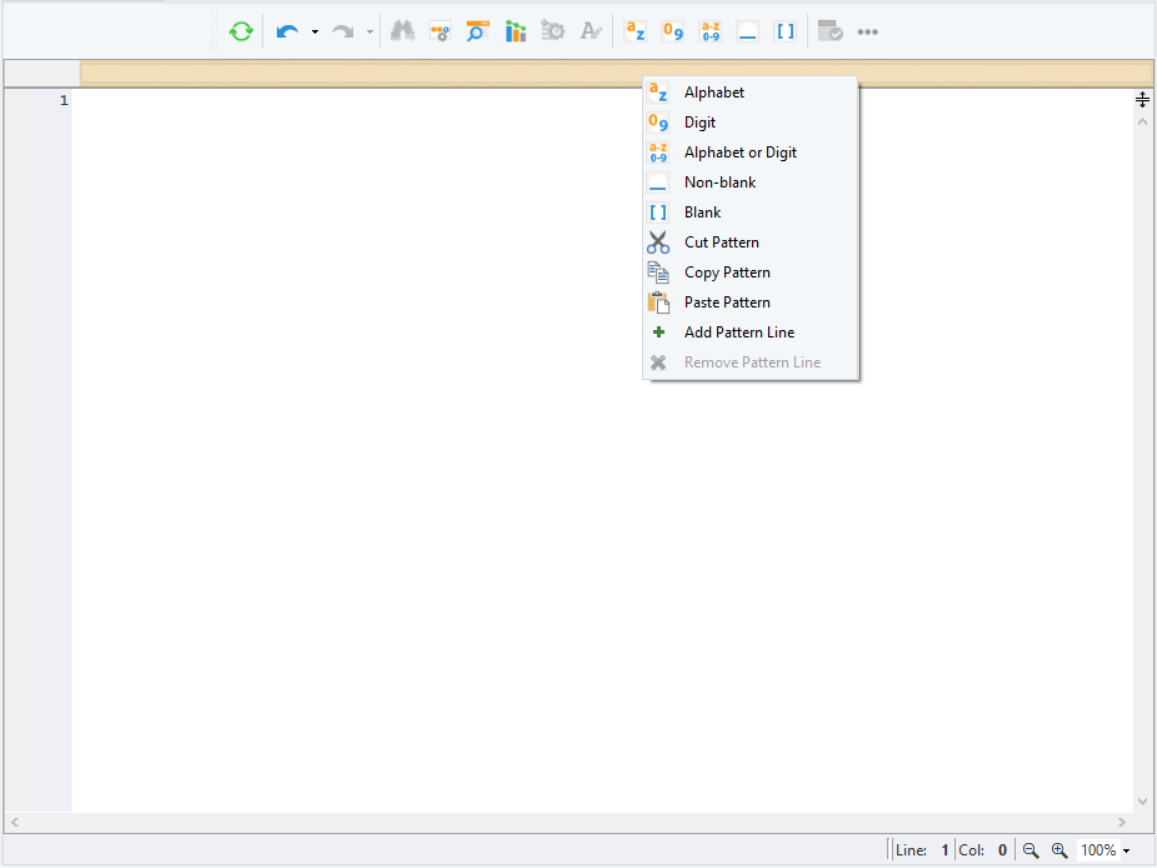Click the green refresh icon in toolbar
1157x868 pixels.
pyautogui.click(x=241, y=32)
